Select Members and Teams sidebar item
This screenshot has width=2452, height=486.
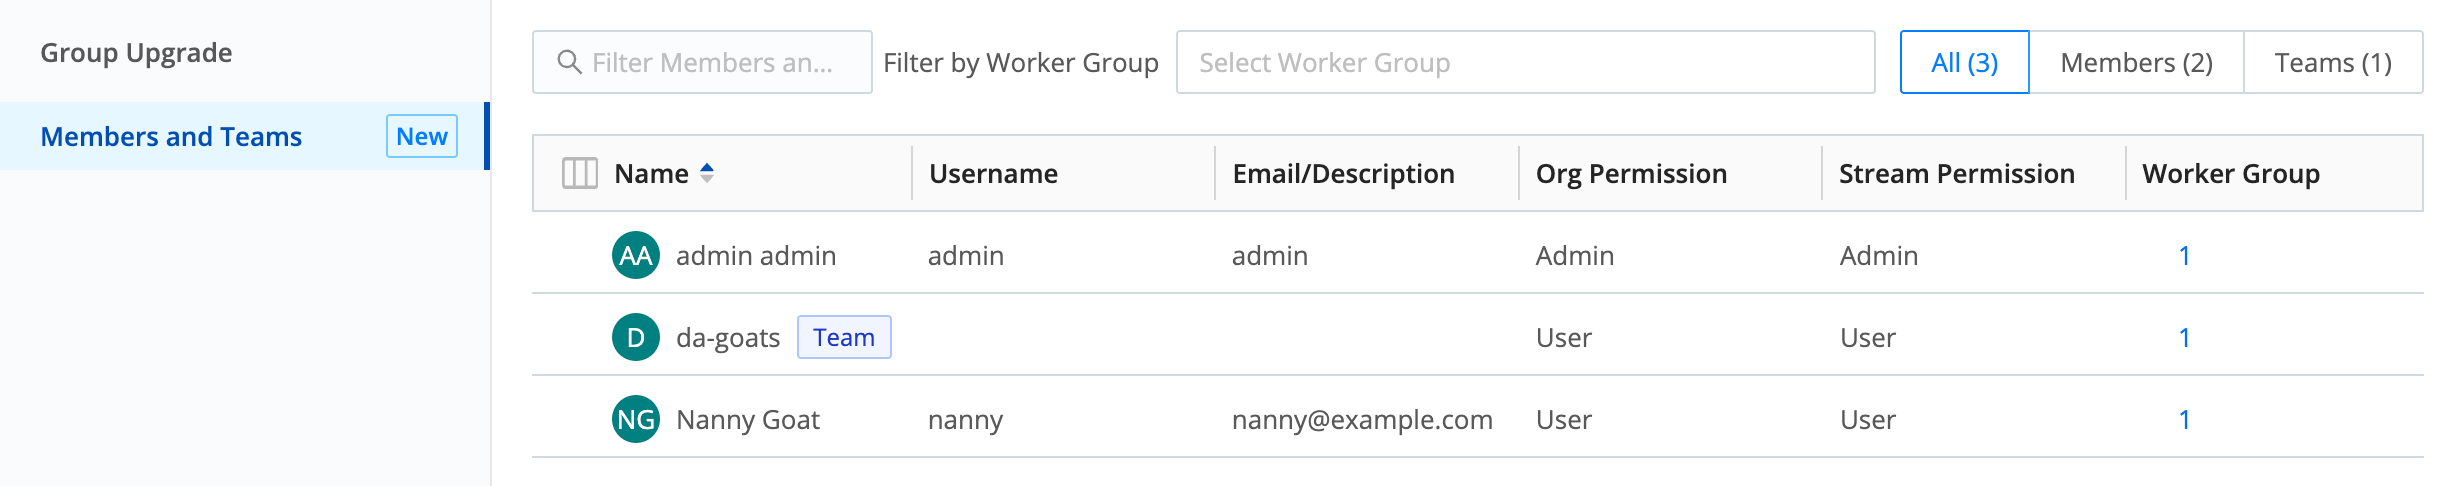coord(171,136)
